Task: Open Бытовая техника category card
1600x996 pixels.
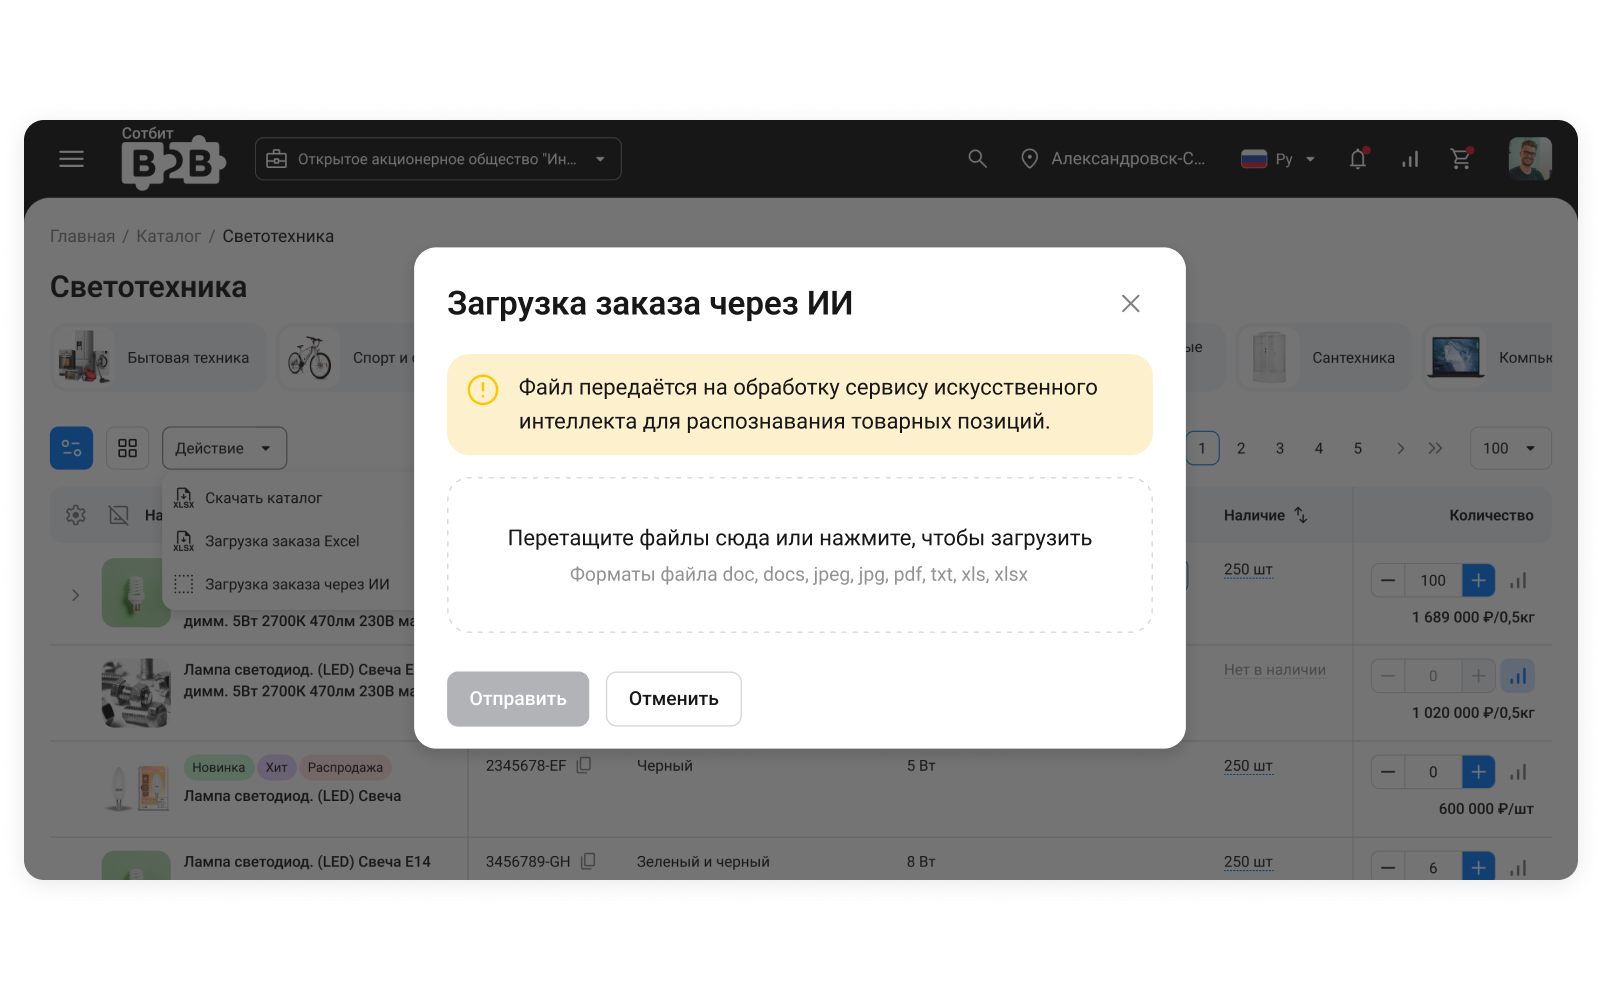Action: click(159, 358)
